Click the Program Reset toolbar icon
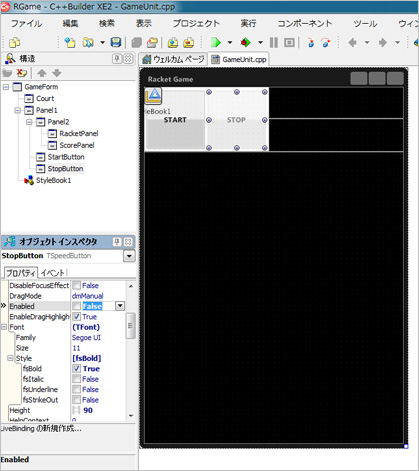Viewport: 419px width, 471px height. coord(289,43)
